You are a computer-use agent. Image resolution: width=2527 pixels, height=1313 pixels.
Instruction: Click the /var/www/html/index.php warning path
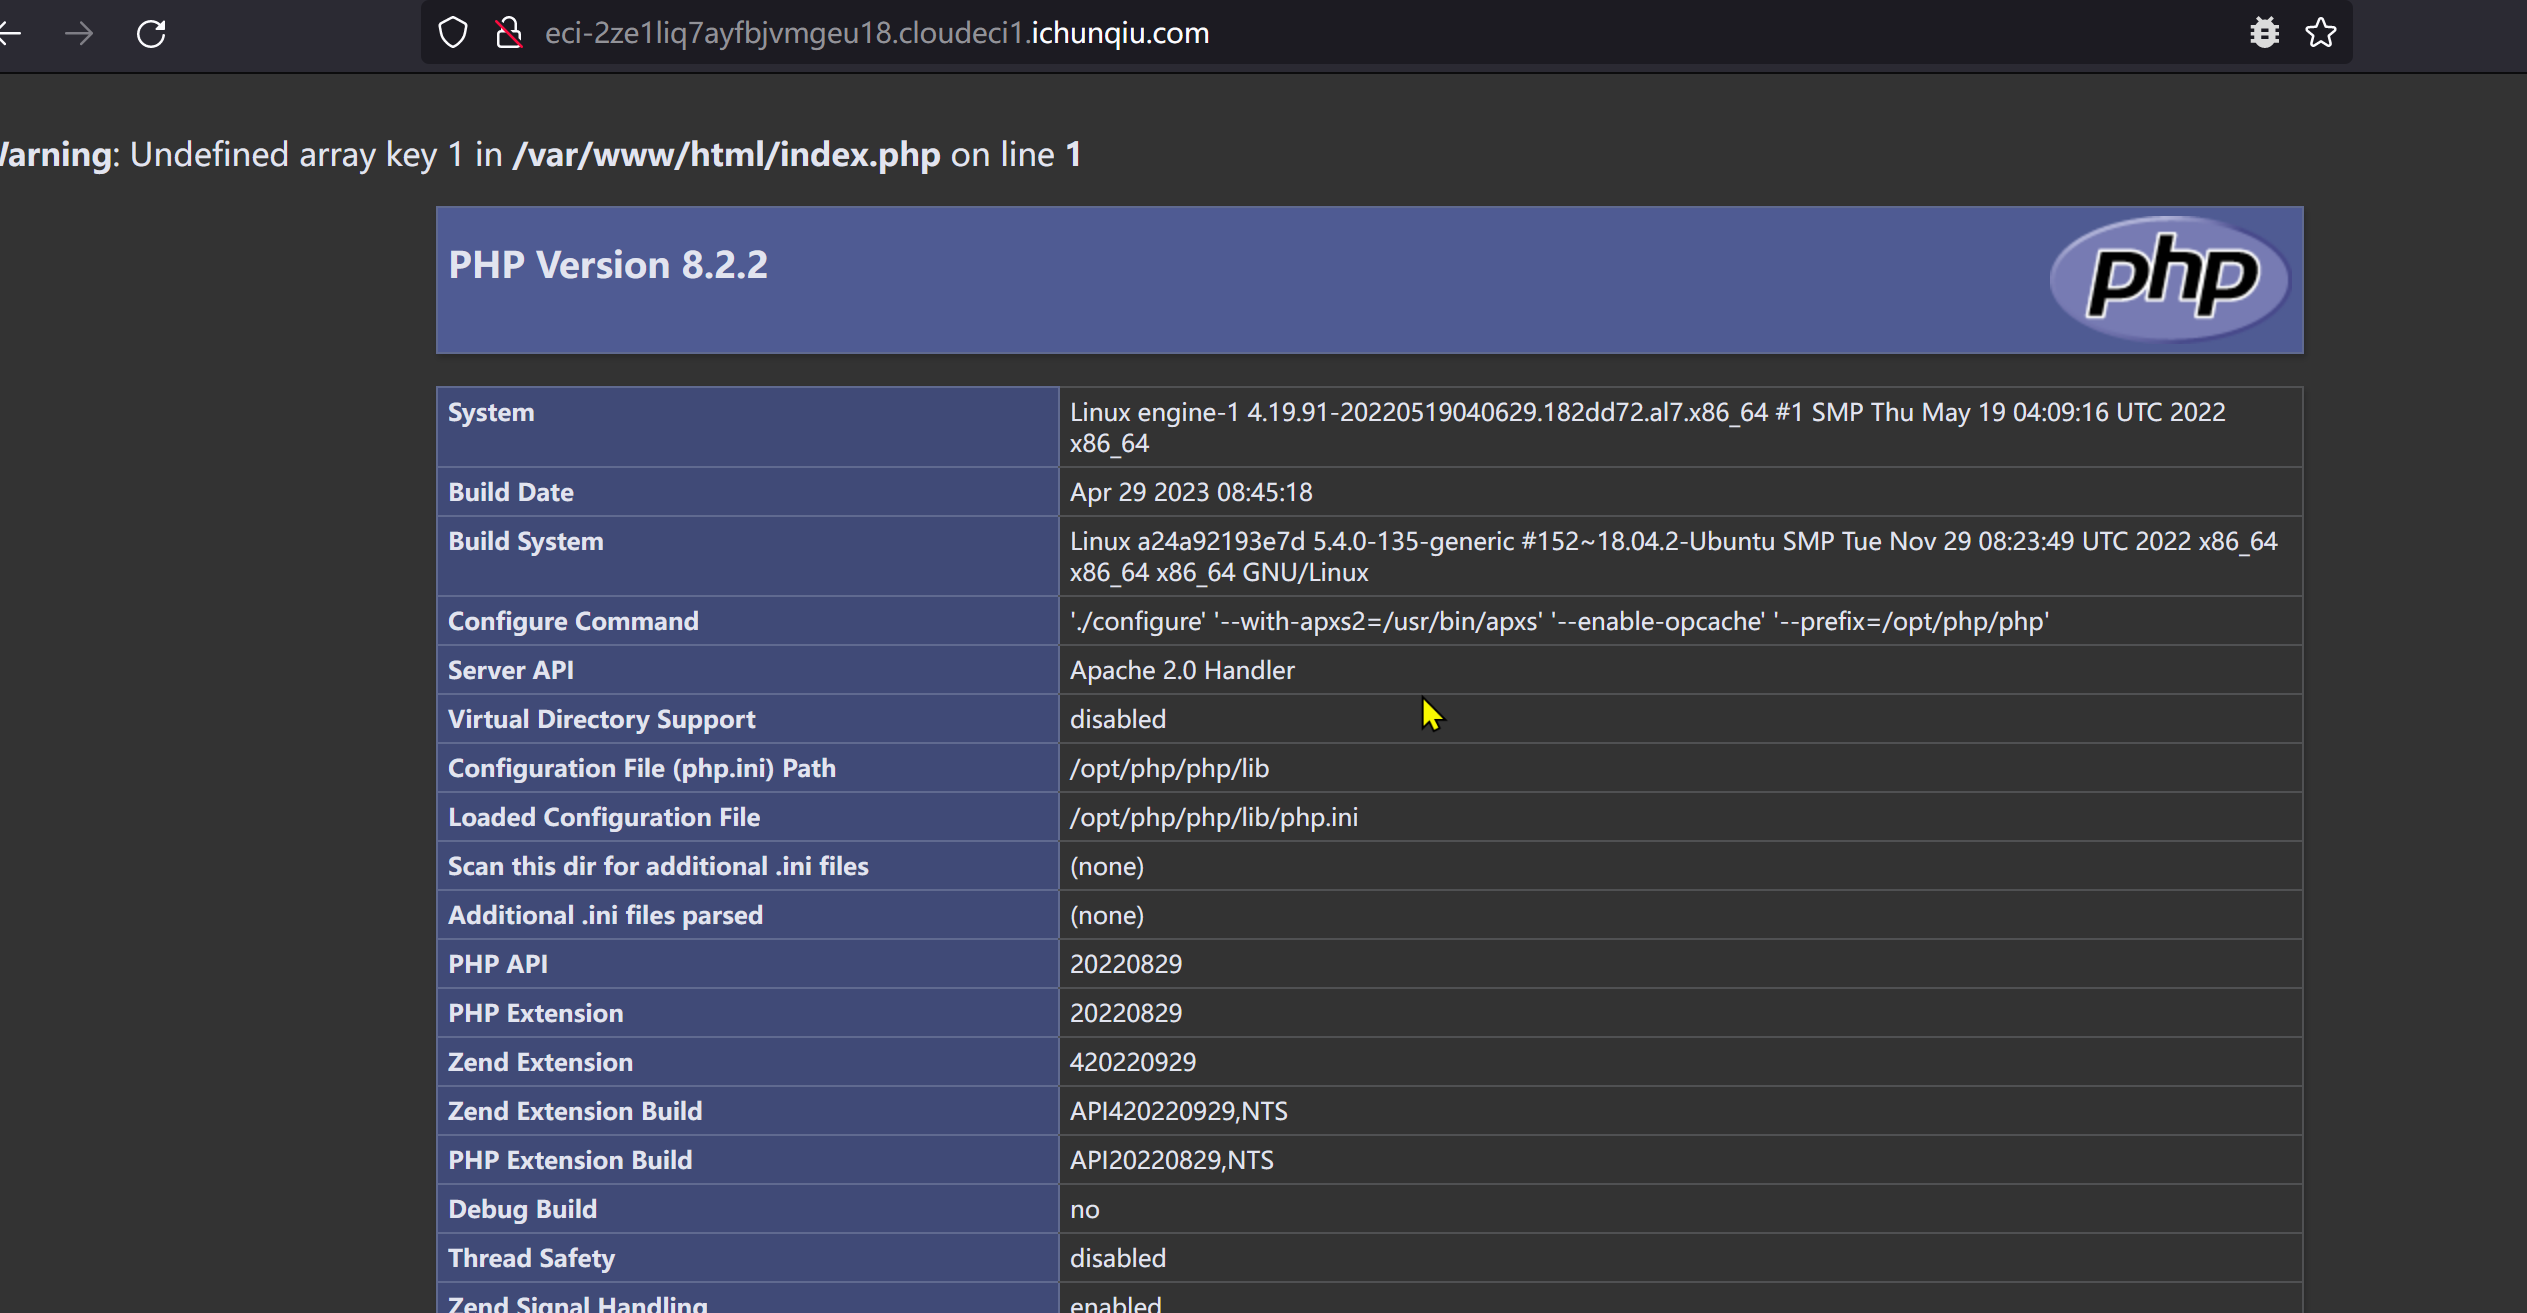tap(726, 155)
